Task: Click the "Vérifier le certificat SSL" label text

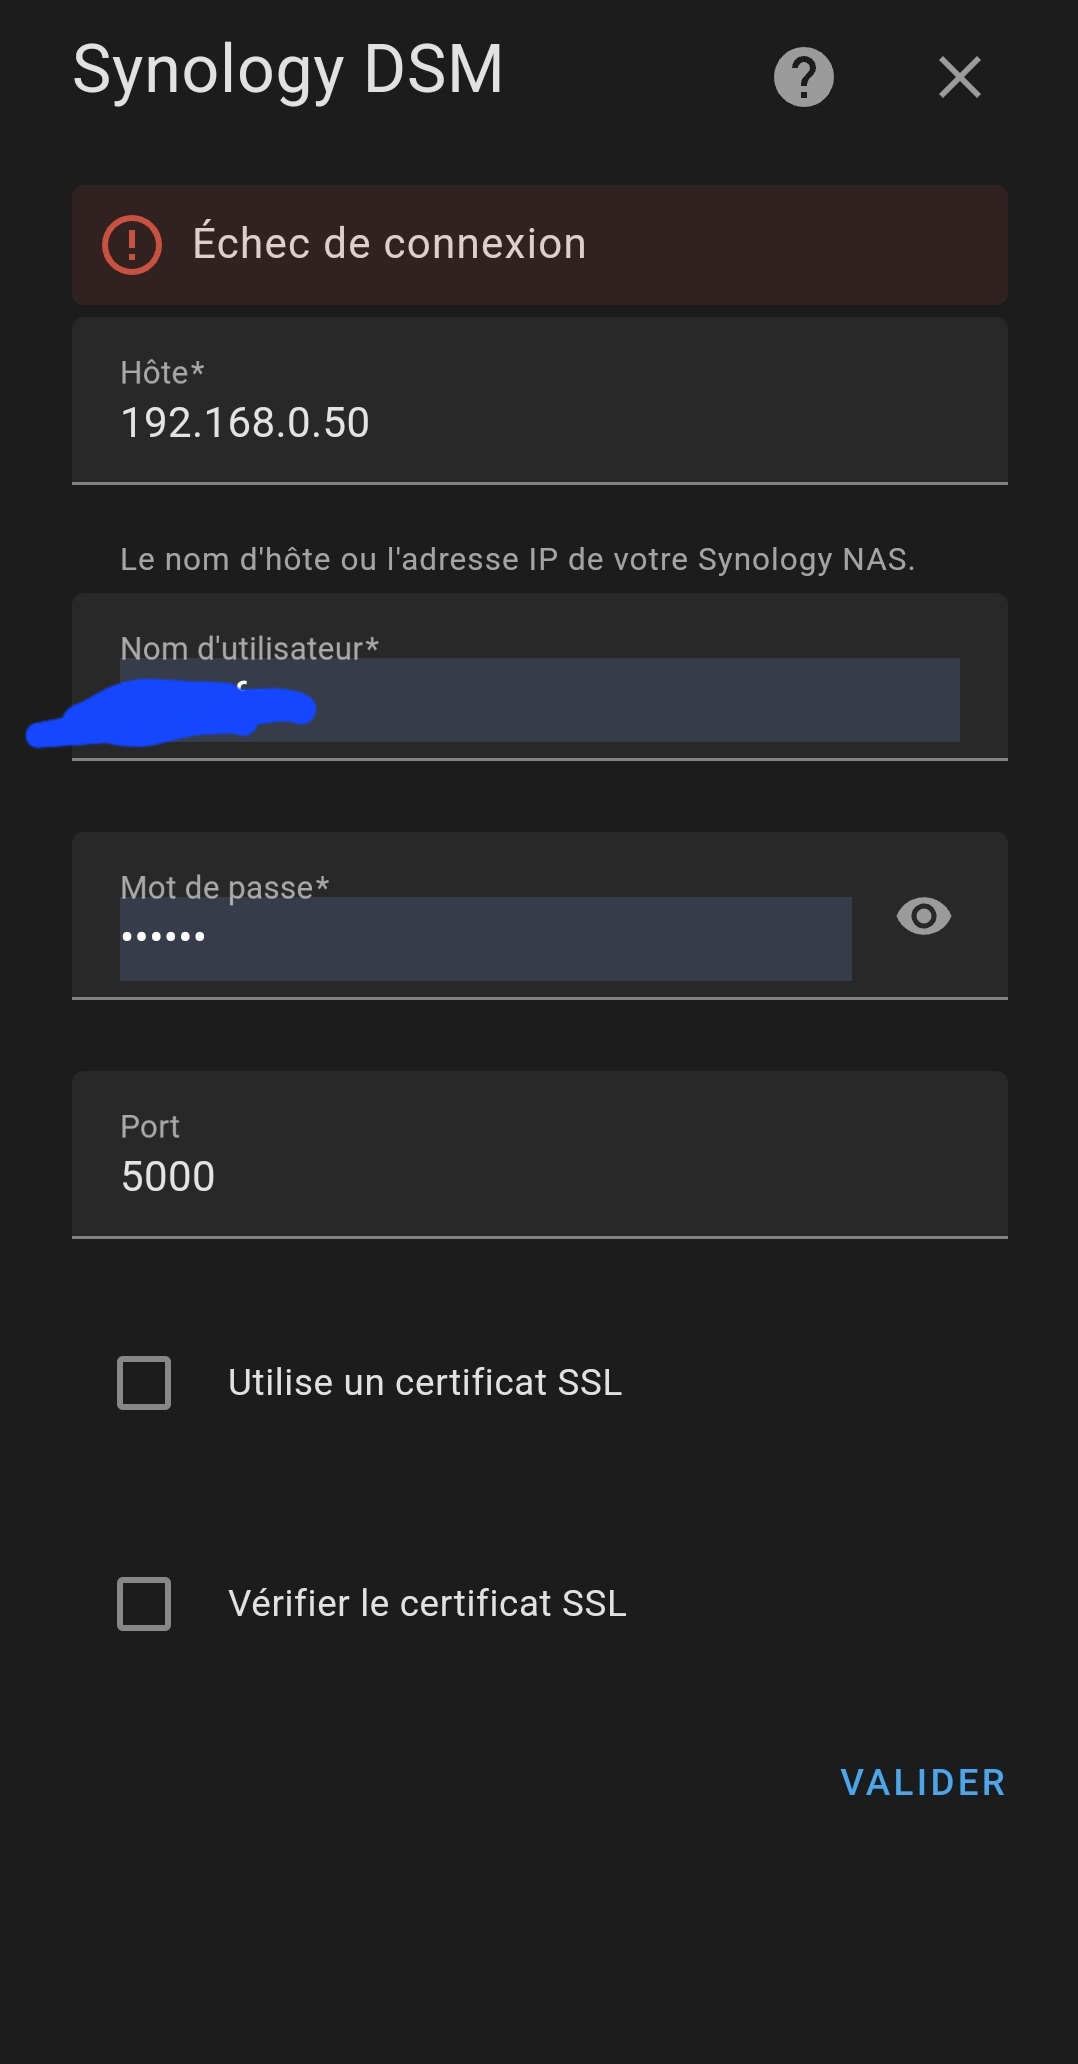Action: pos(427,1604)
